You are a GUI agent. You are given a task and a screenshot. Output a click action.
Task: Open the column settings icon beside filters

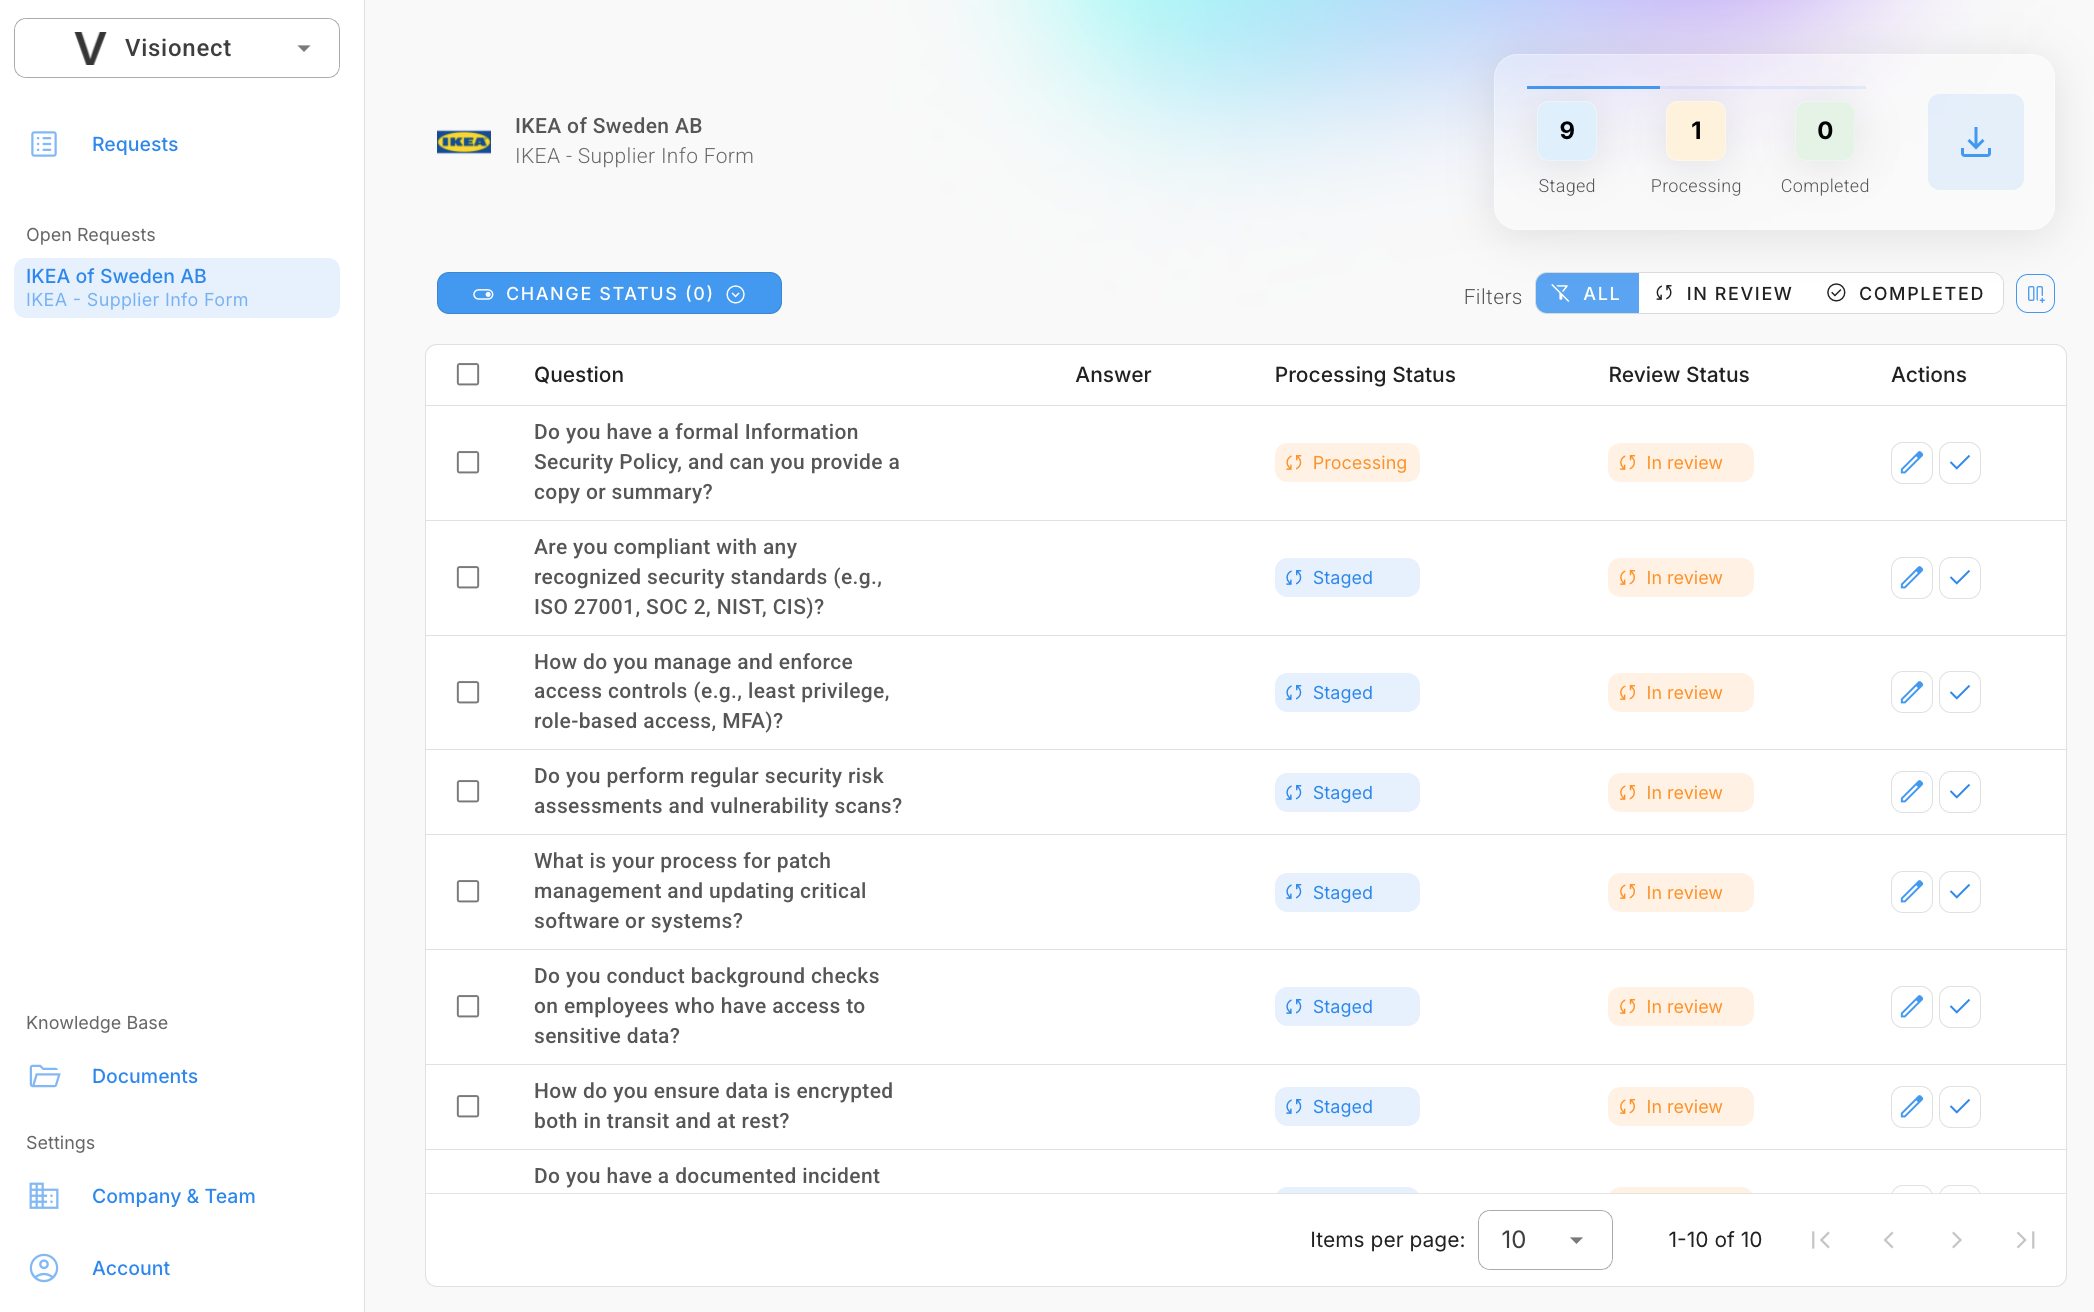coord(2035,294)
